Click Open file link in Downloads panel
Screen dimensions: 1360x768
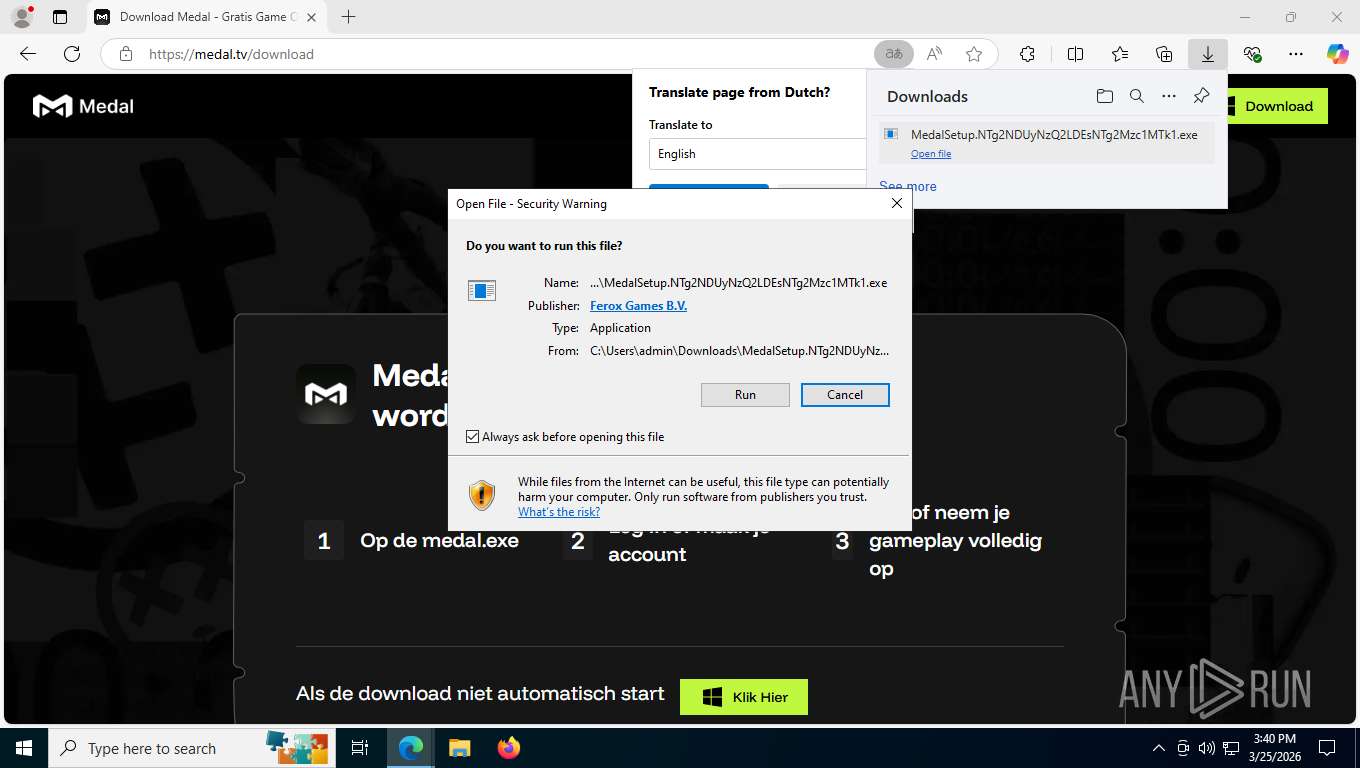point(931,154)
